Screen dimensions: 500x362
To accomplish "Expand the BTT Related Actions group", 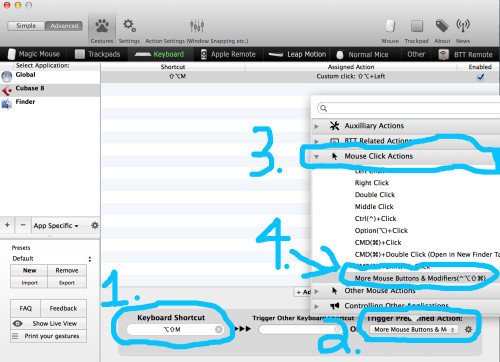I will point(317,141).
